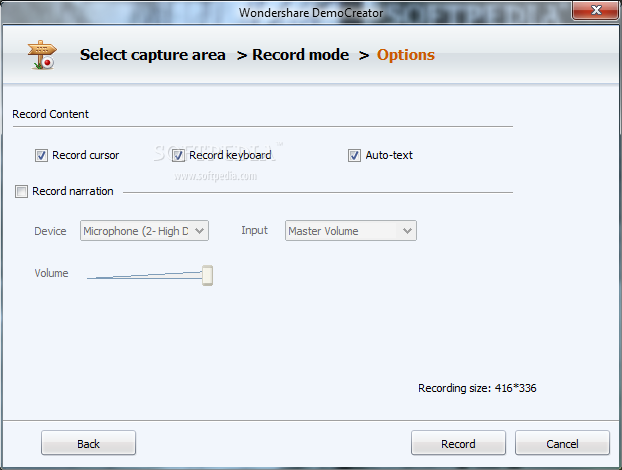622x470 pixels.
Task: Click the Device label
Action: tap(50, 231)
